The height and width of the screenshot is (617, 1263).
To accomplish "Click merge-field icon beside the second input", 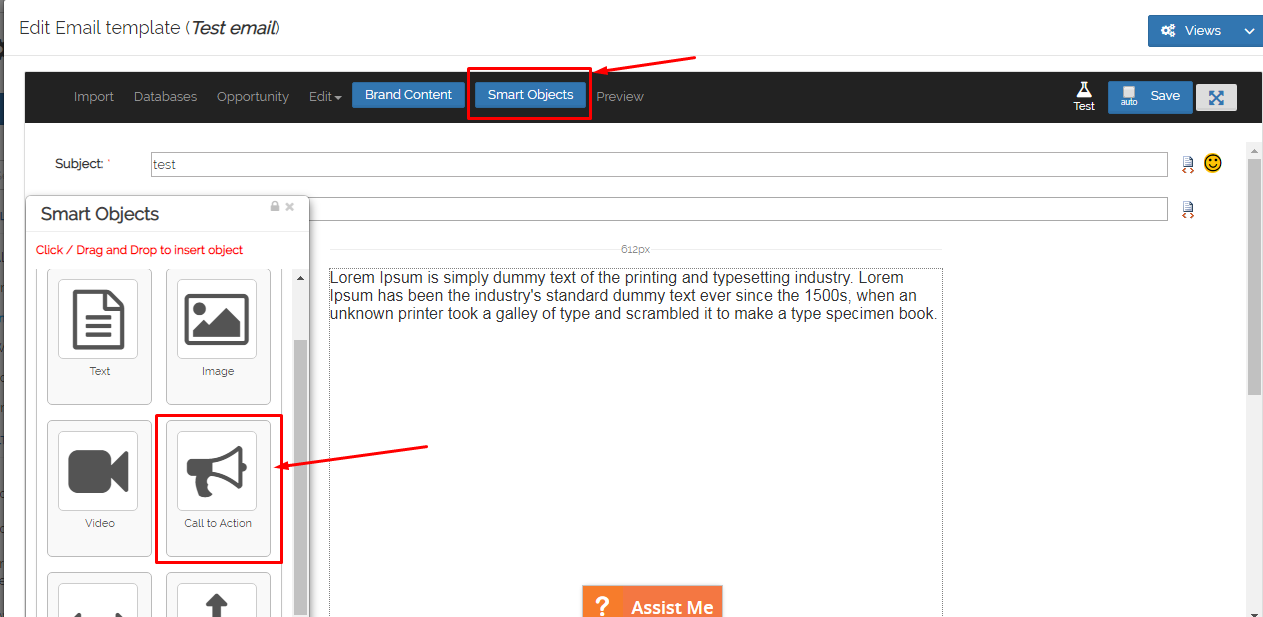I will (1188, 209).
